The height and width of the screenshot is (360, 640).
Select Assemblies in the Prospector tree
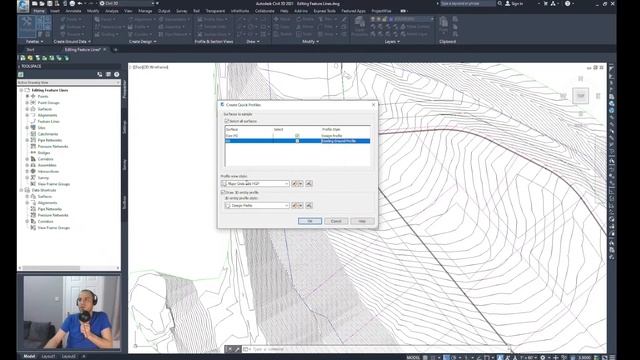click(47, 165)
